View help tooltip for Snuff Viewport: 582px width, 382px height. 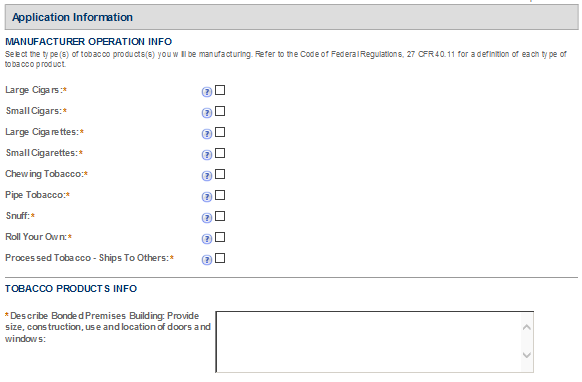coord(207,218)
